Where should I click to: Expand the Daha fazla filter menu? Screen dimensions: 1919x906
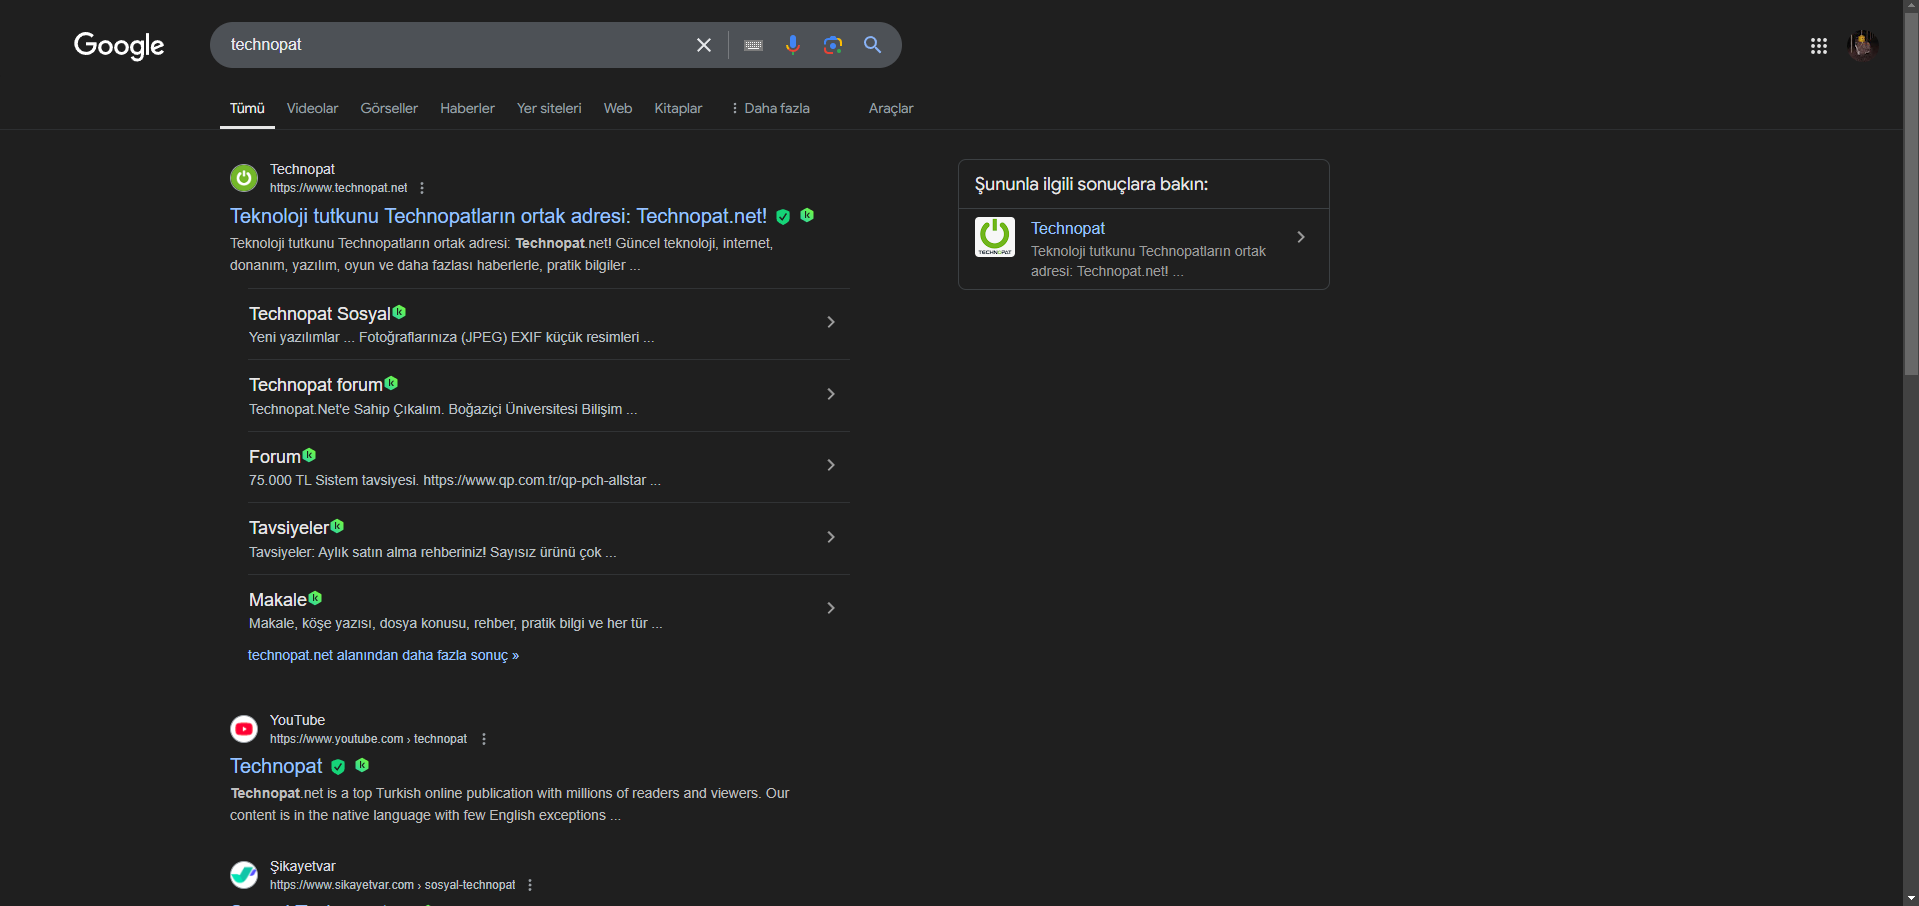770,108
